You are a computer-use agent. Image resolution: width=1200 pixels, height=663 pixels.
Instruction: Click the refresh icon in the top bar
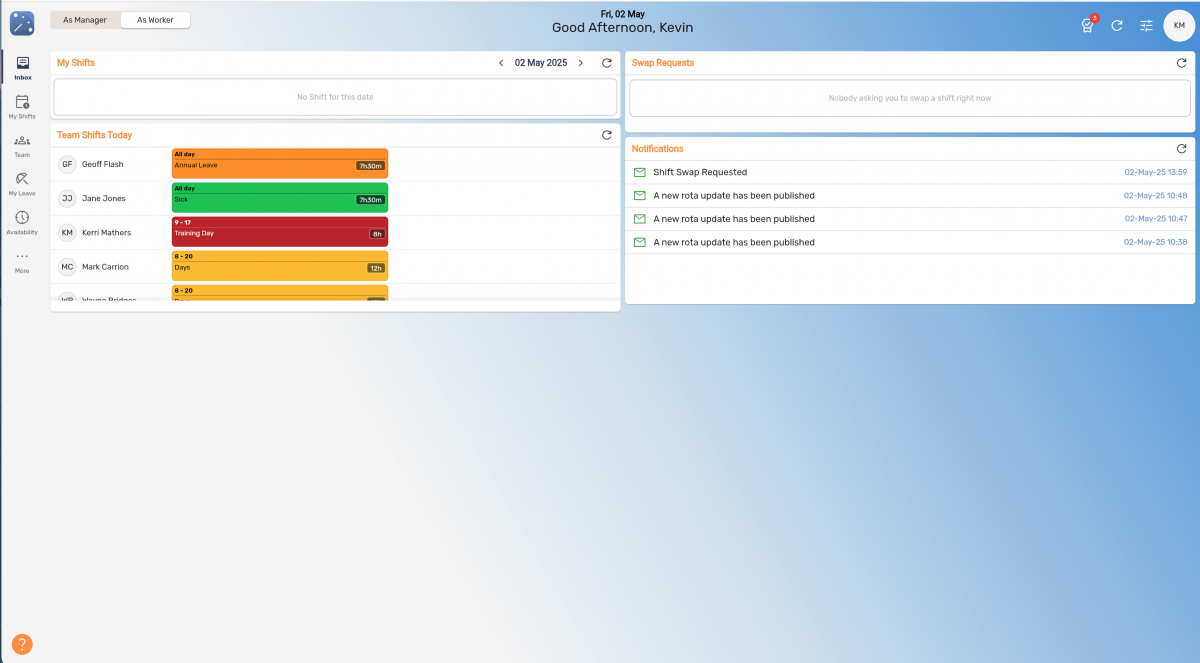point(1116,25)
